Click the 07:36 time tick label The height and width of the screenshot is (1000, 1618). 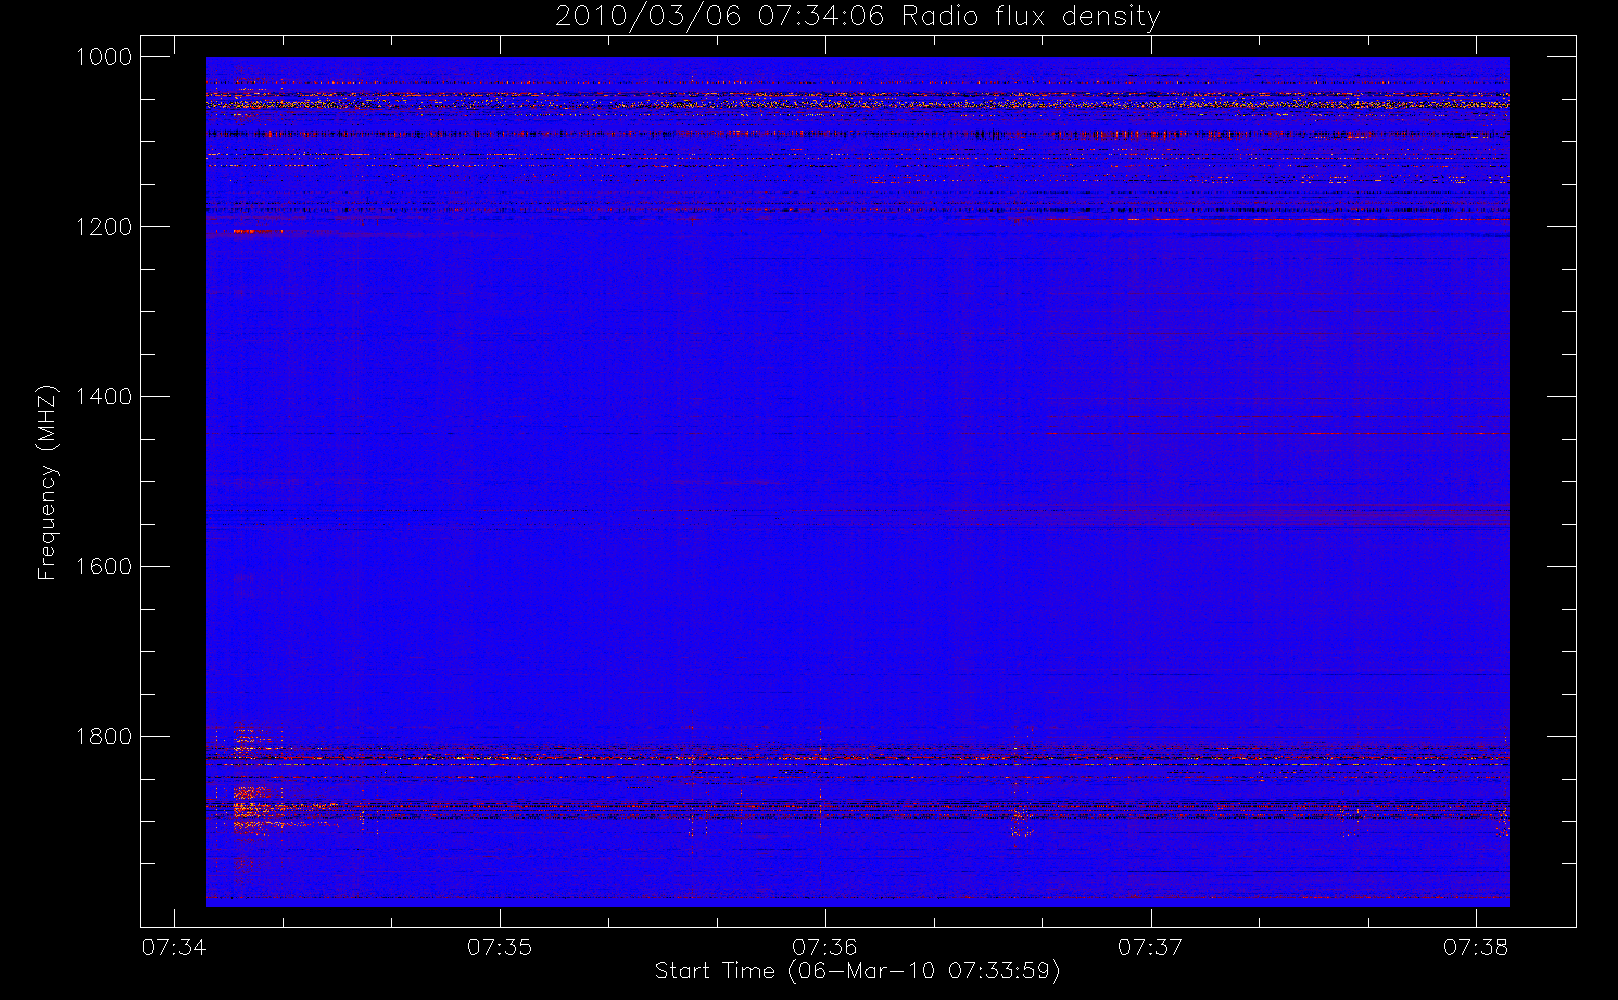[825, 947]
